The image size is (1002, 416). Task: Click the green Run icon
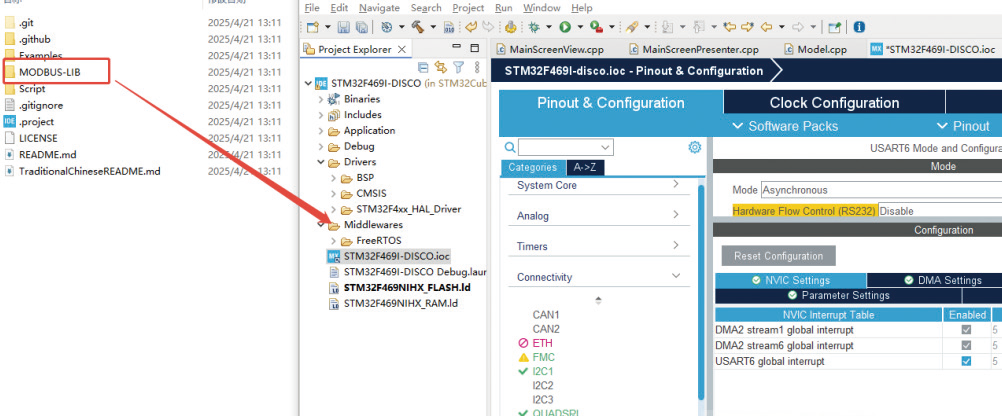coord(565,27)
